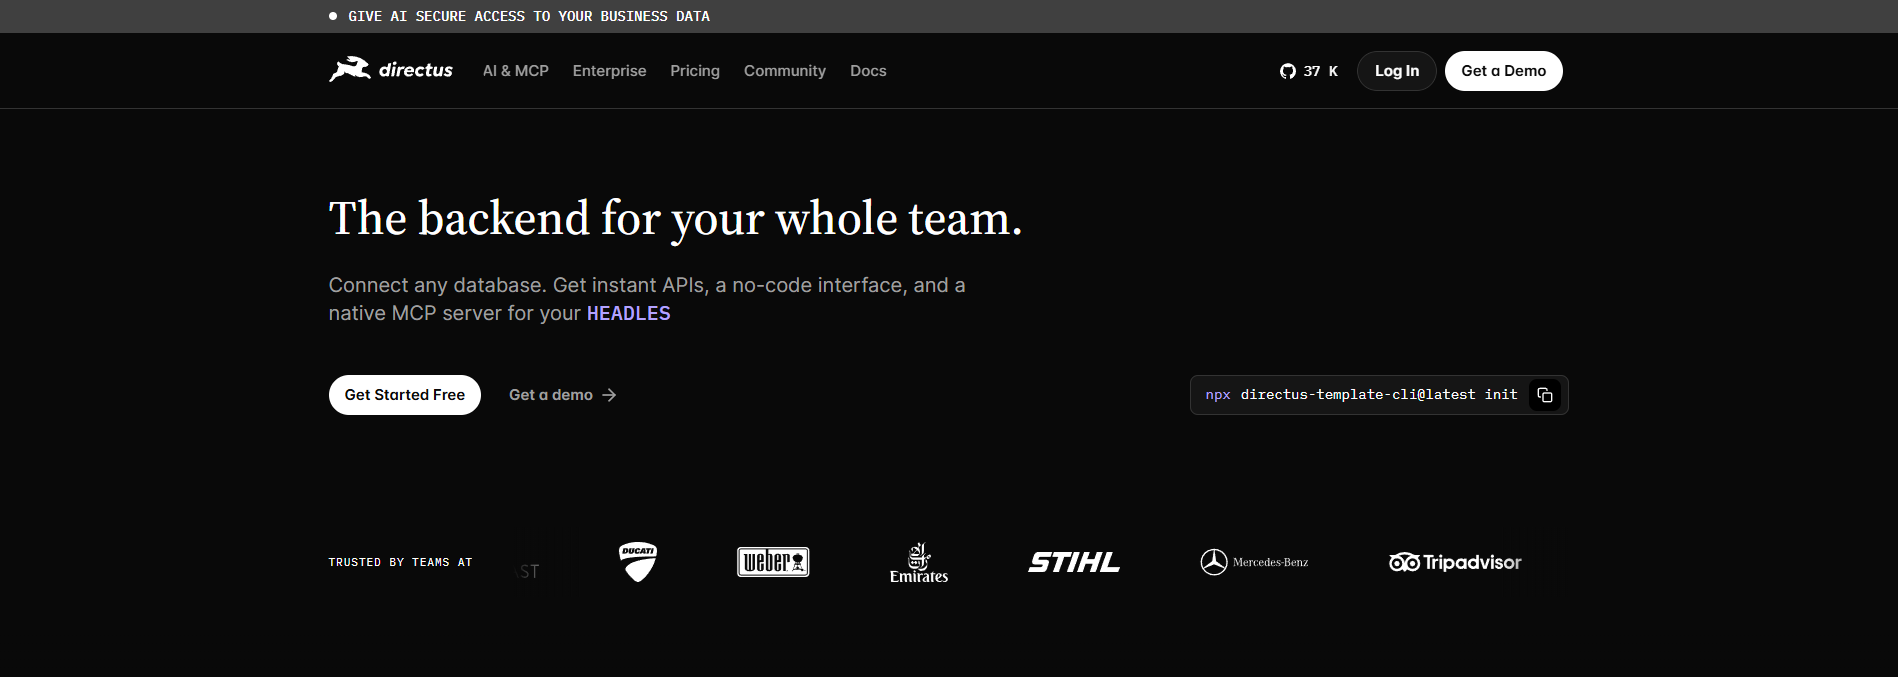
Task: Go to the Pricing page
Action: click(695, 71)
